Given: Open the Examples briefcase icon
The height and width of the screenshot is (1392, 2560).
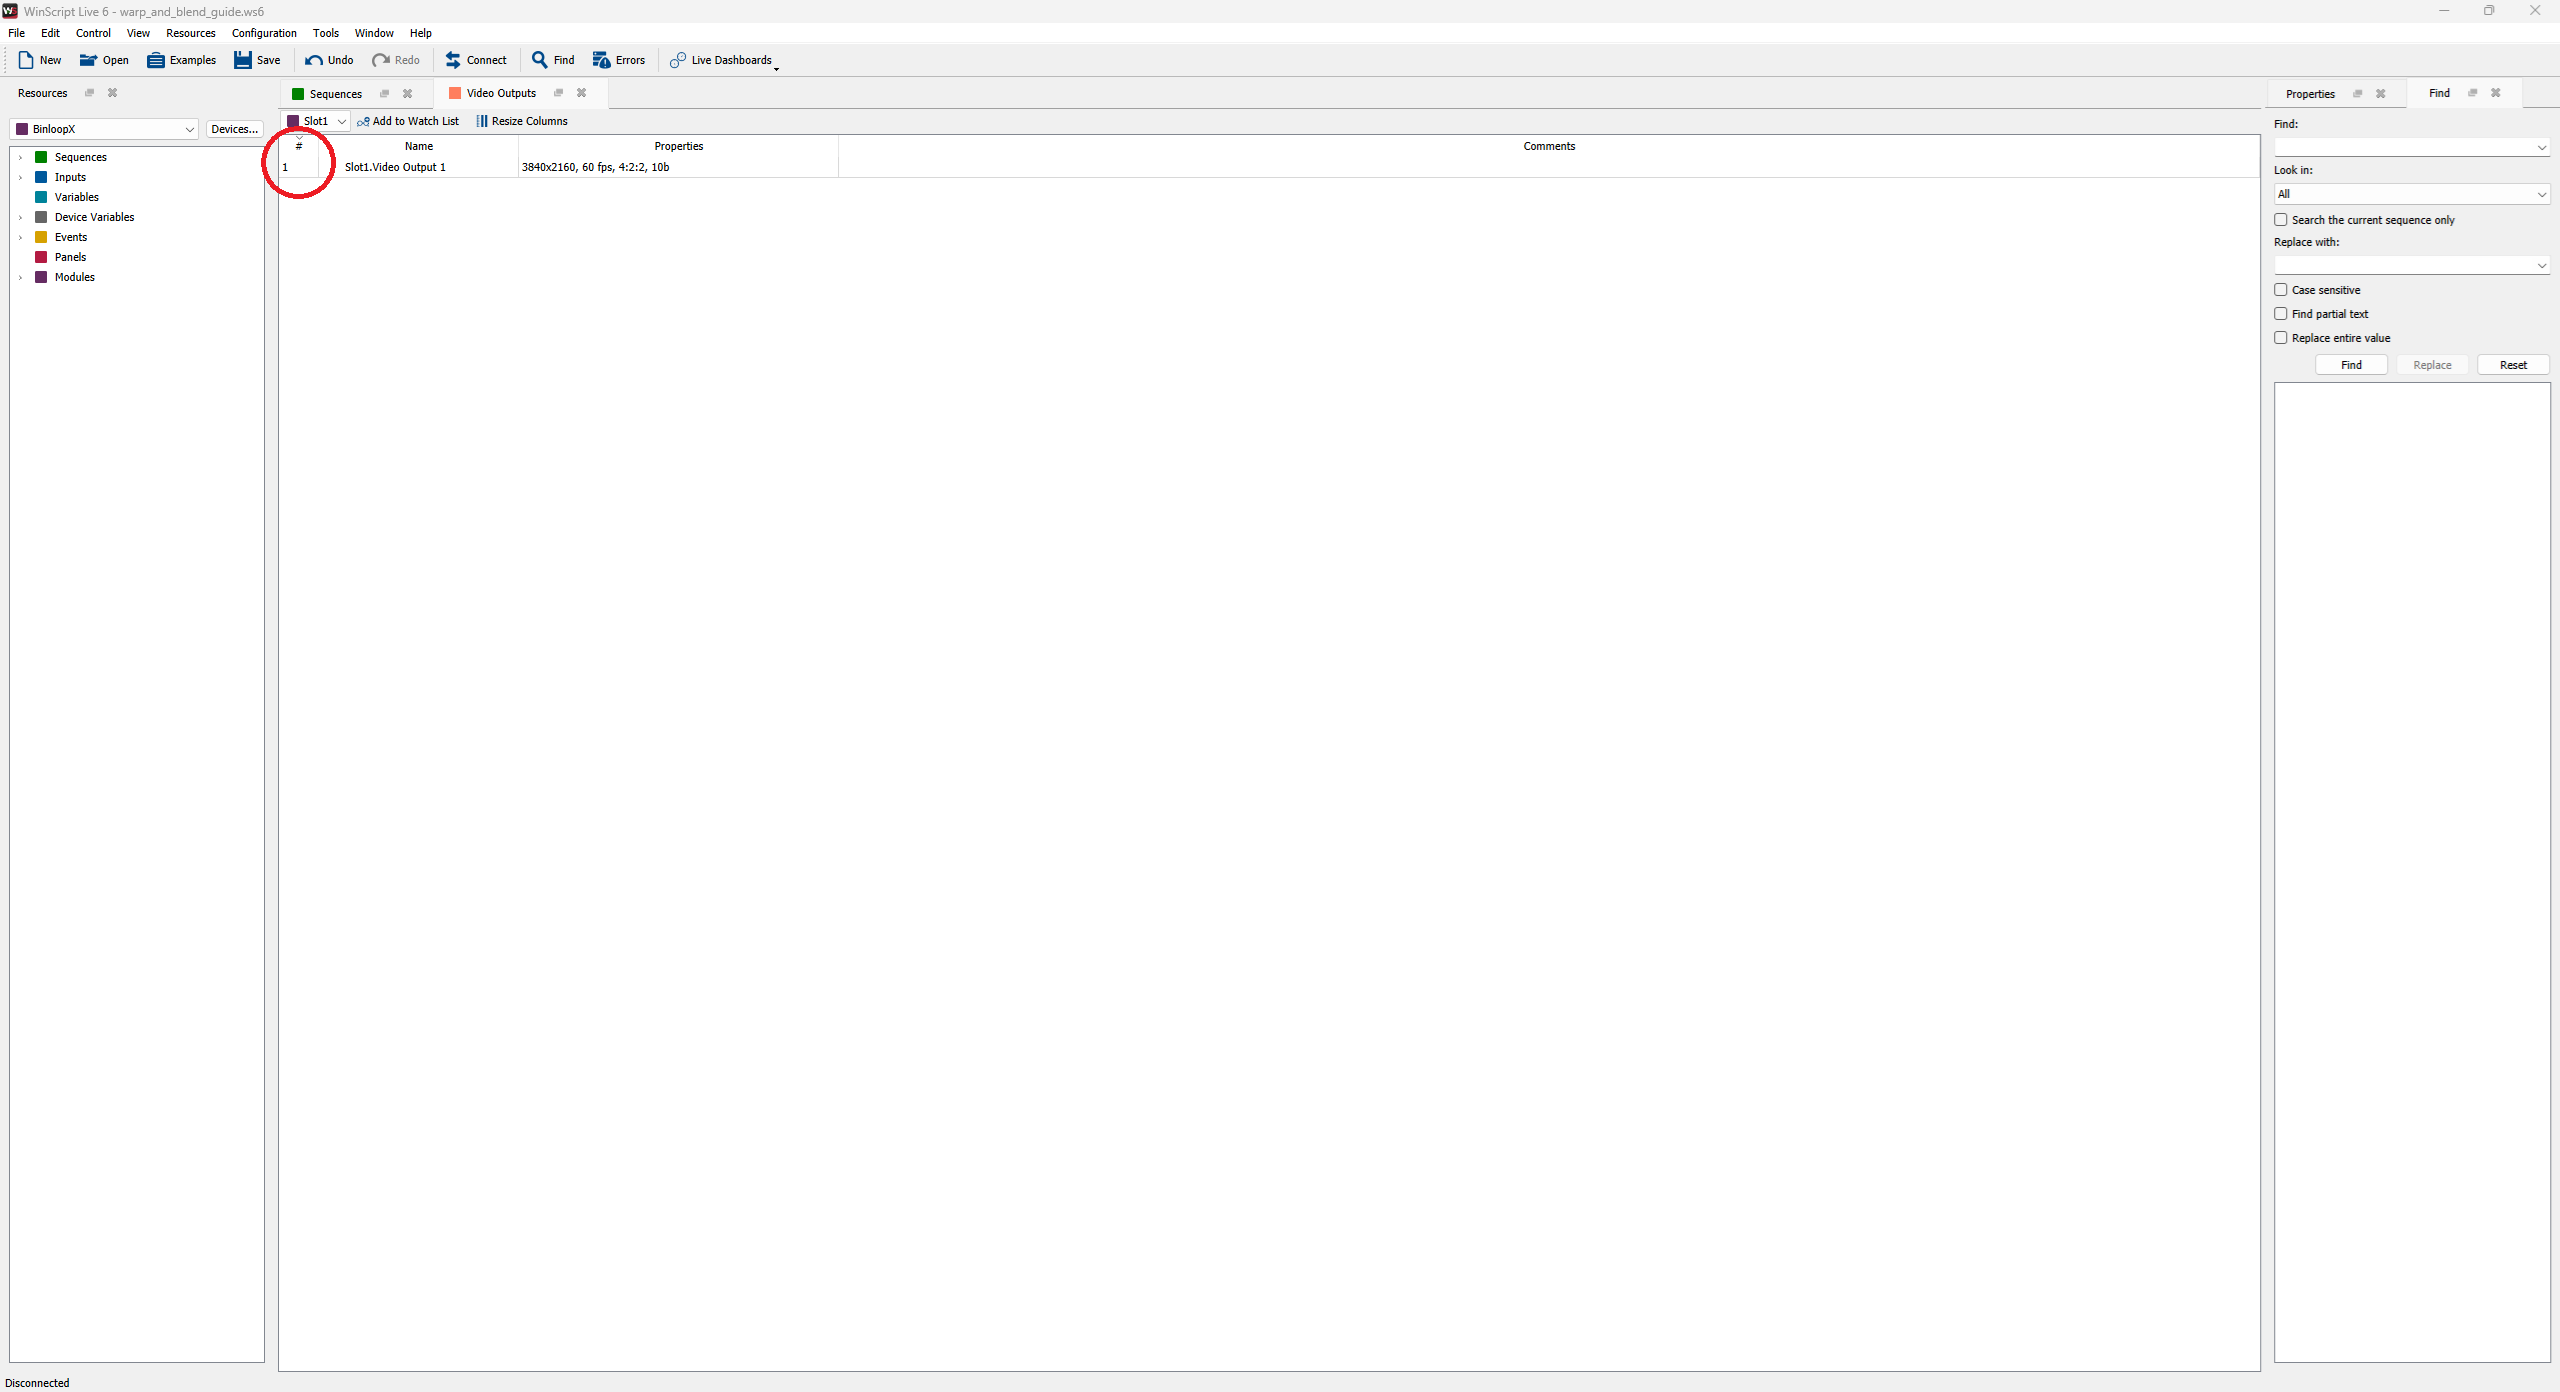Looking at the screenshot, I should point(156,60).
